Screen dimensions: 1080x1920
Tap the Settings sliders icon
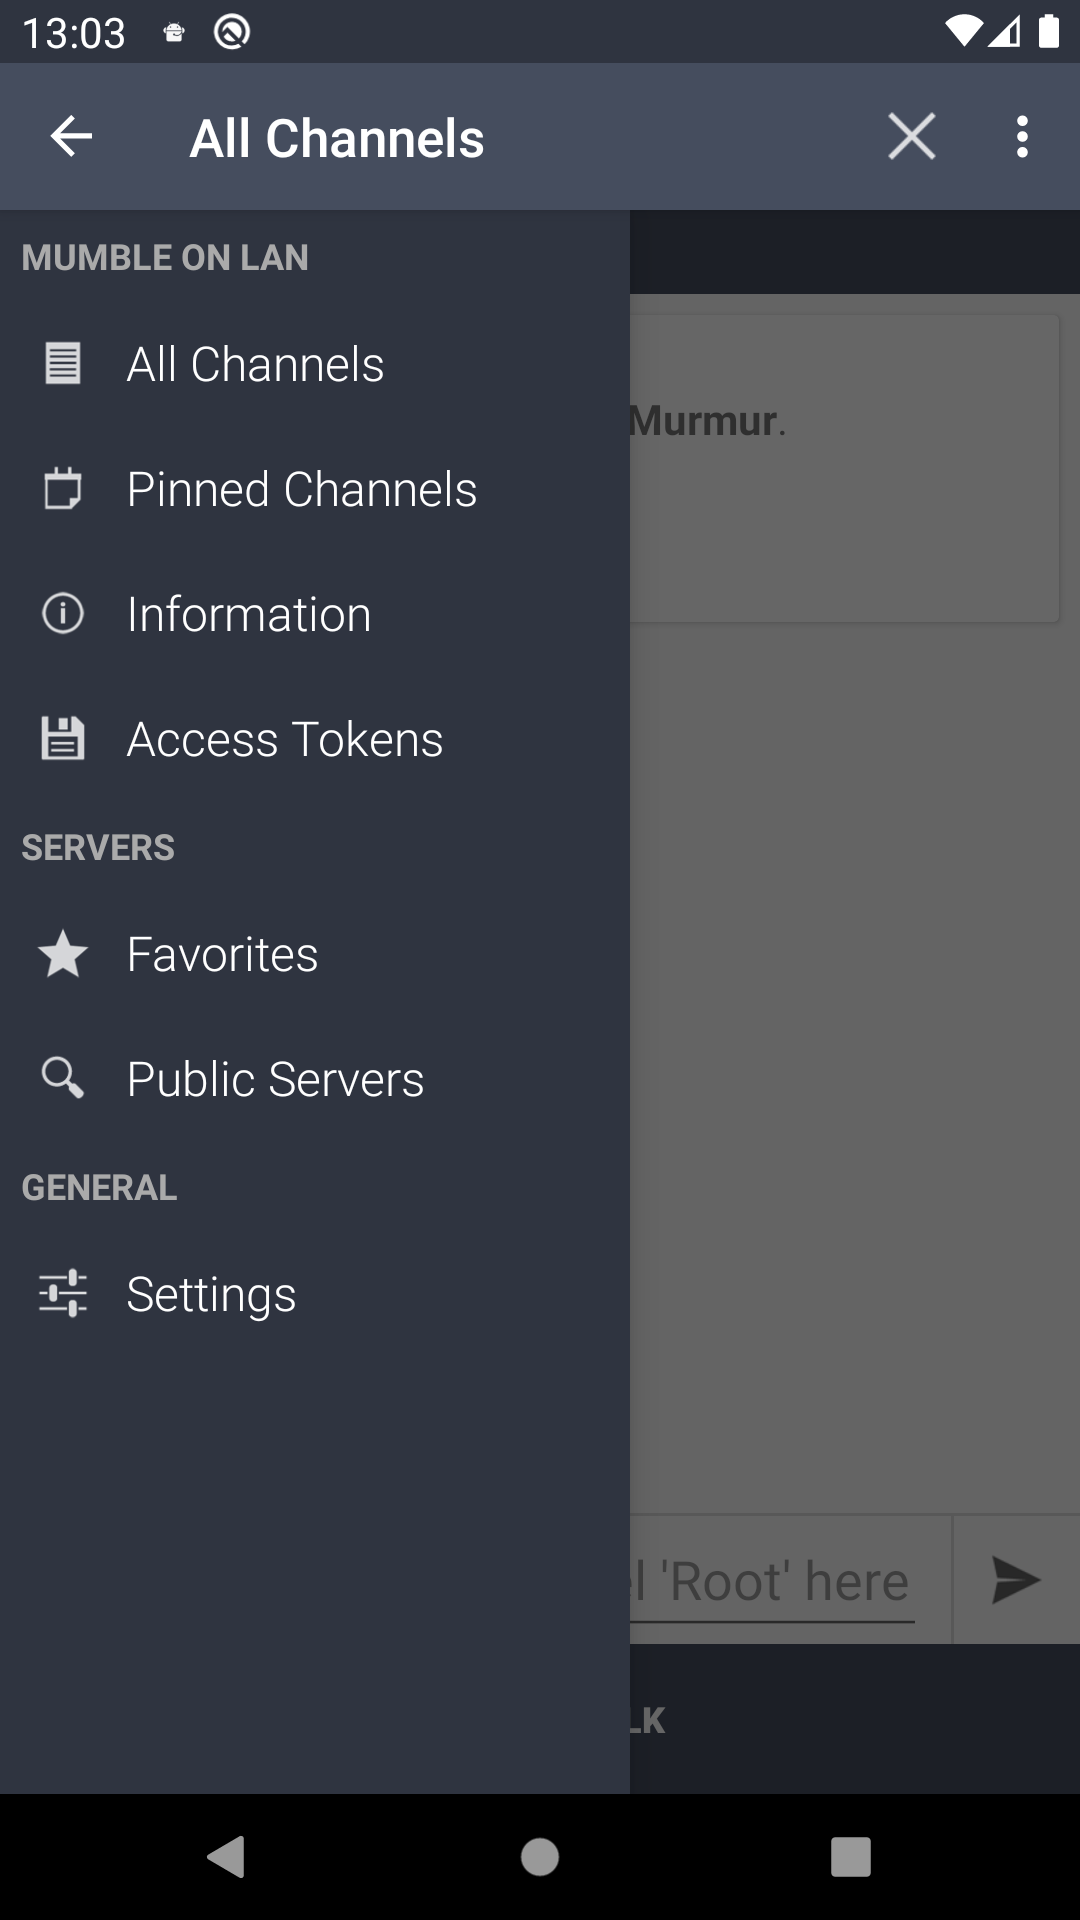tap(63, 1294)
